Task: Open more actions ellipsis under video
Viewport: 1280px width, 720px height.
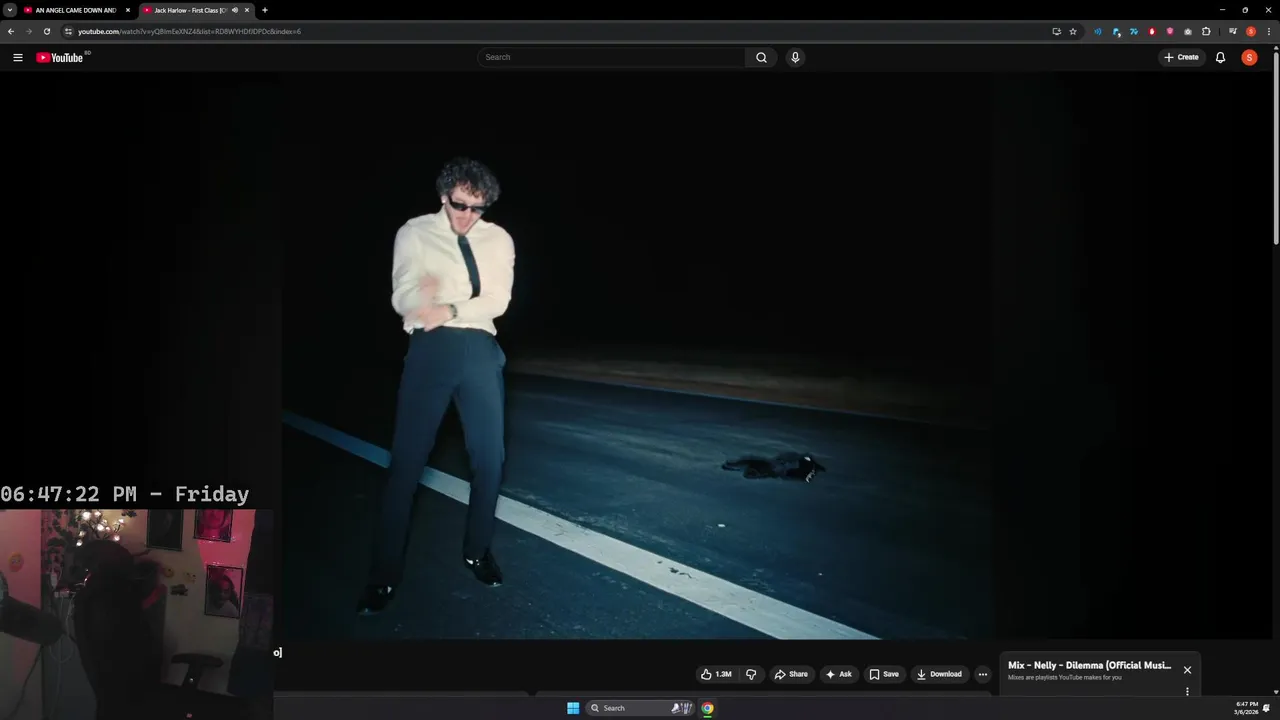Action: [982, 674]
